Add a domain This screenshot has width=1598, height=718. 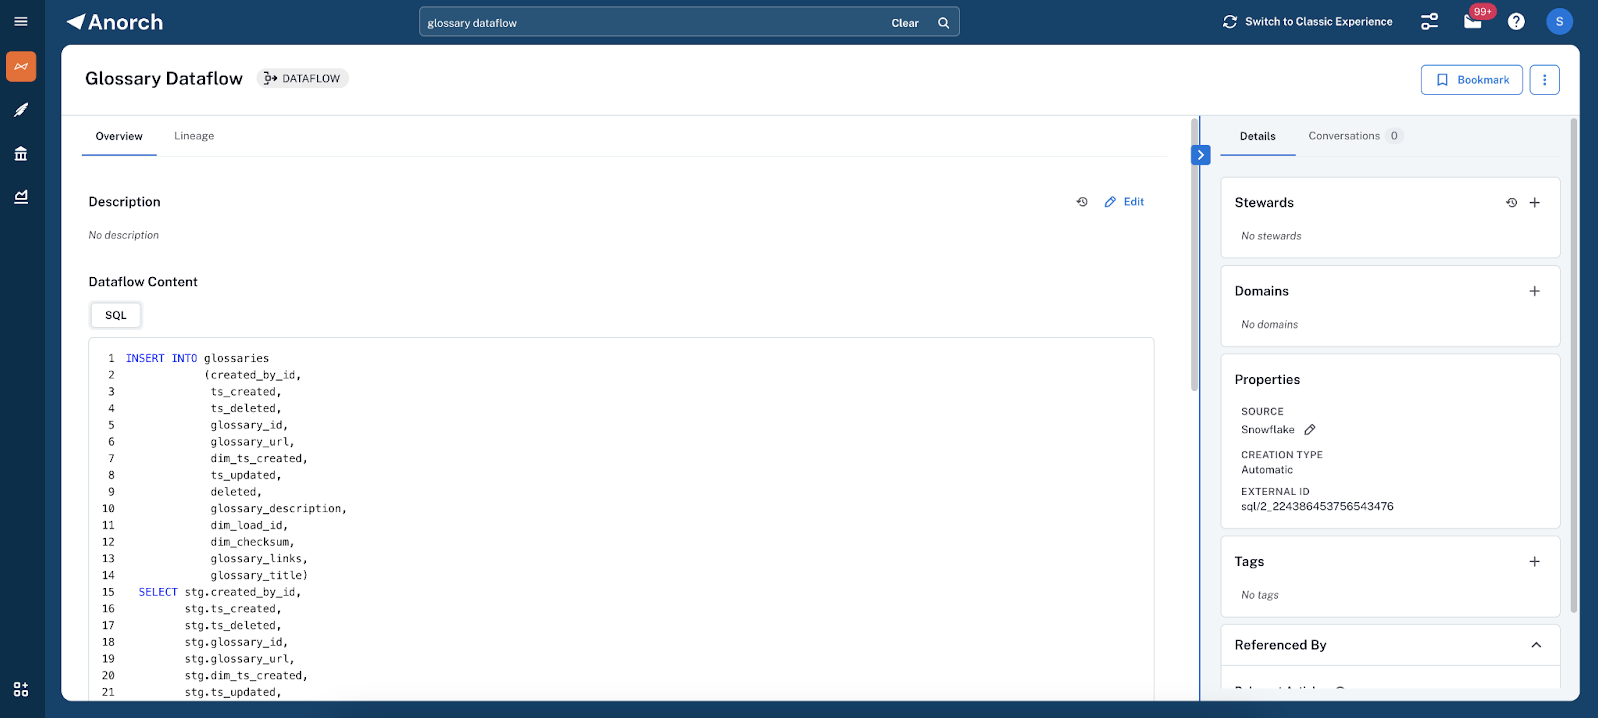click(x=1535, y=291)
